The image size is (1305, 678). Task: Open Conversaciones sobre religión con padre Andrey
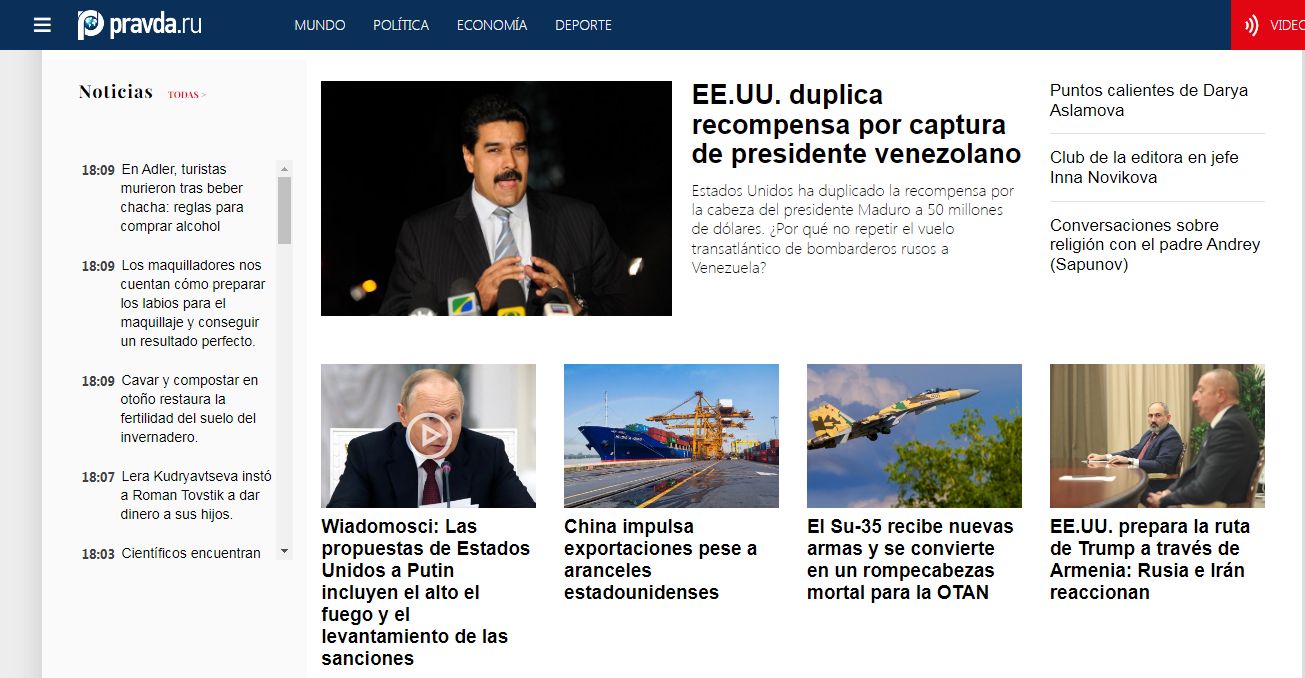tap(1155, 245)
